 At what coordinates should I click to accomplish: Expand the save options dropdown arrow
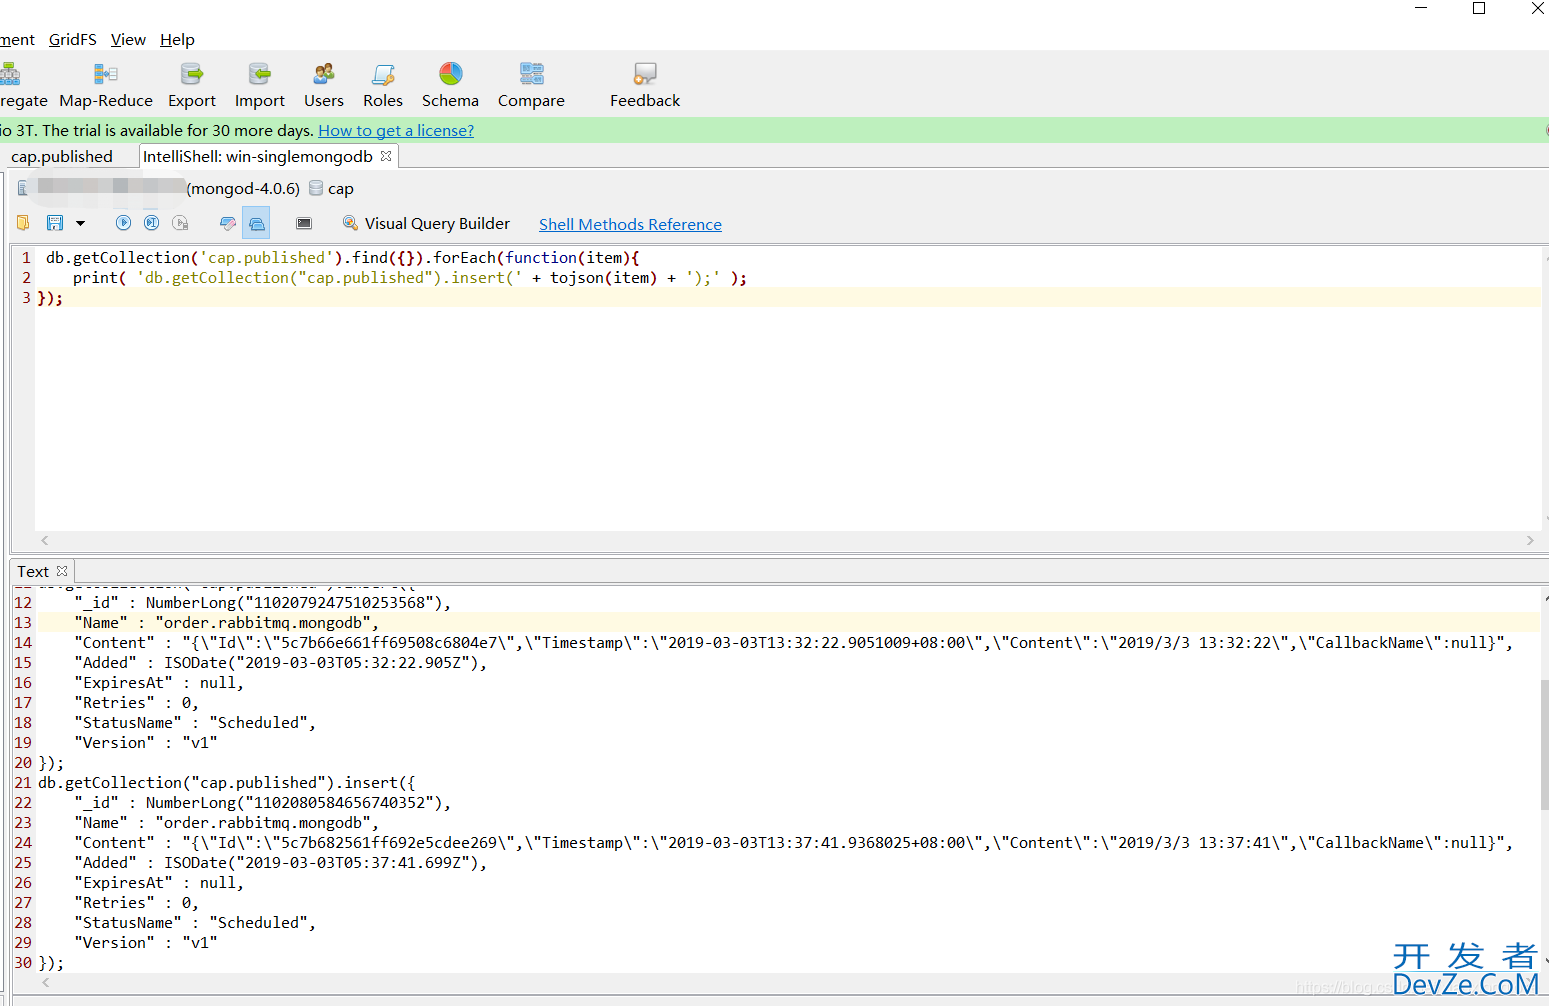tap(81, 224)
